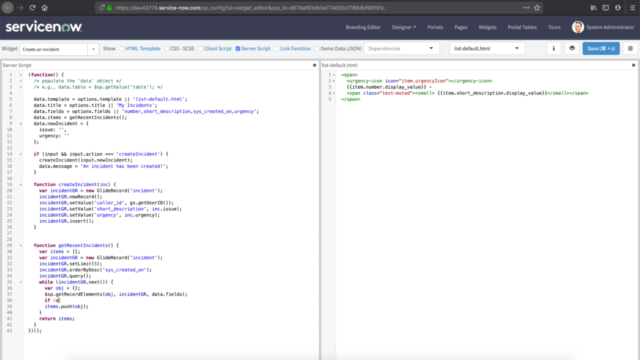Collapse createIncident function fold at line 19
Screen dimensions: 640x360
(x=21, y=184)
